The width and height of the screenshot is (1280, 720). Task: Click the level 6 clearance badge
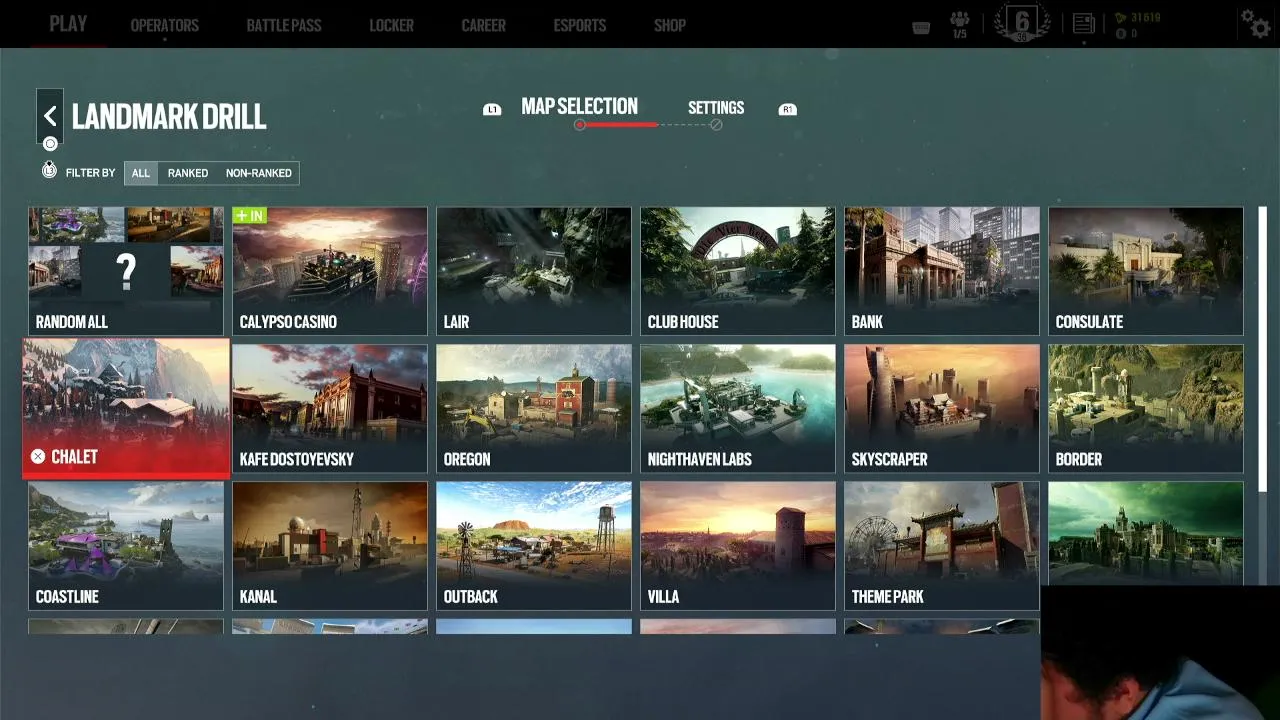tap(1022, 23)
